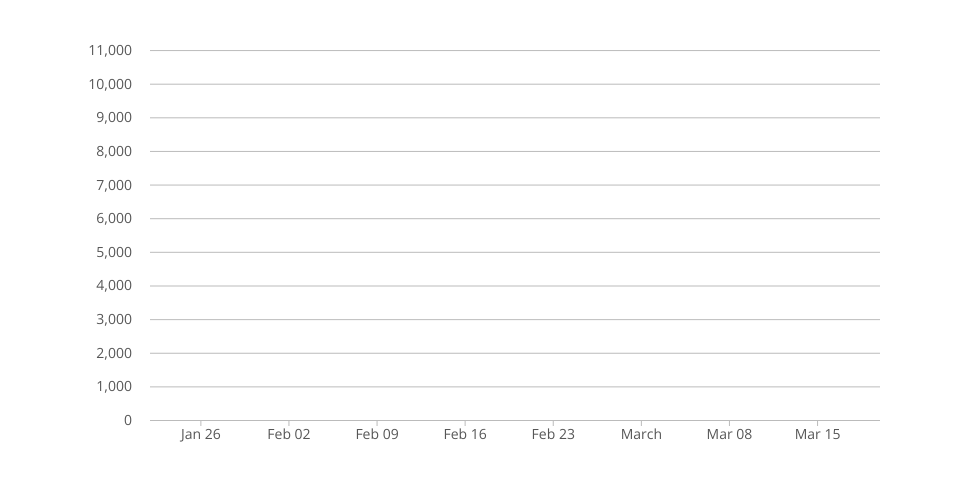Click the Mar 08 date label
This screenshot has height=500, width=960.
pyautogui.click(x=729, y=434)
